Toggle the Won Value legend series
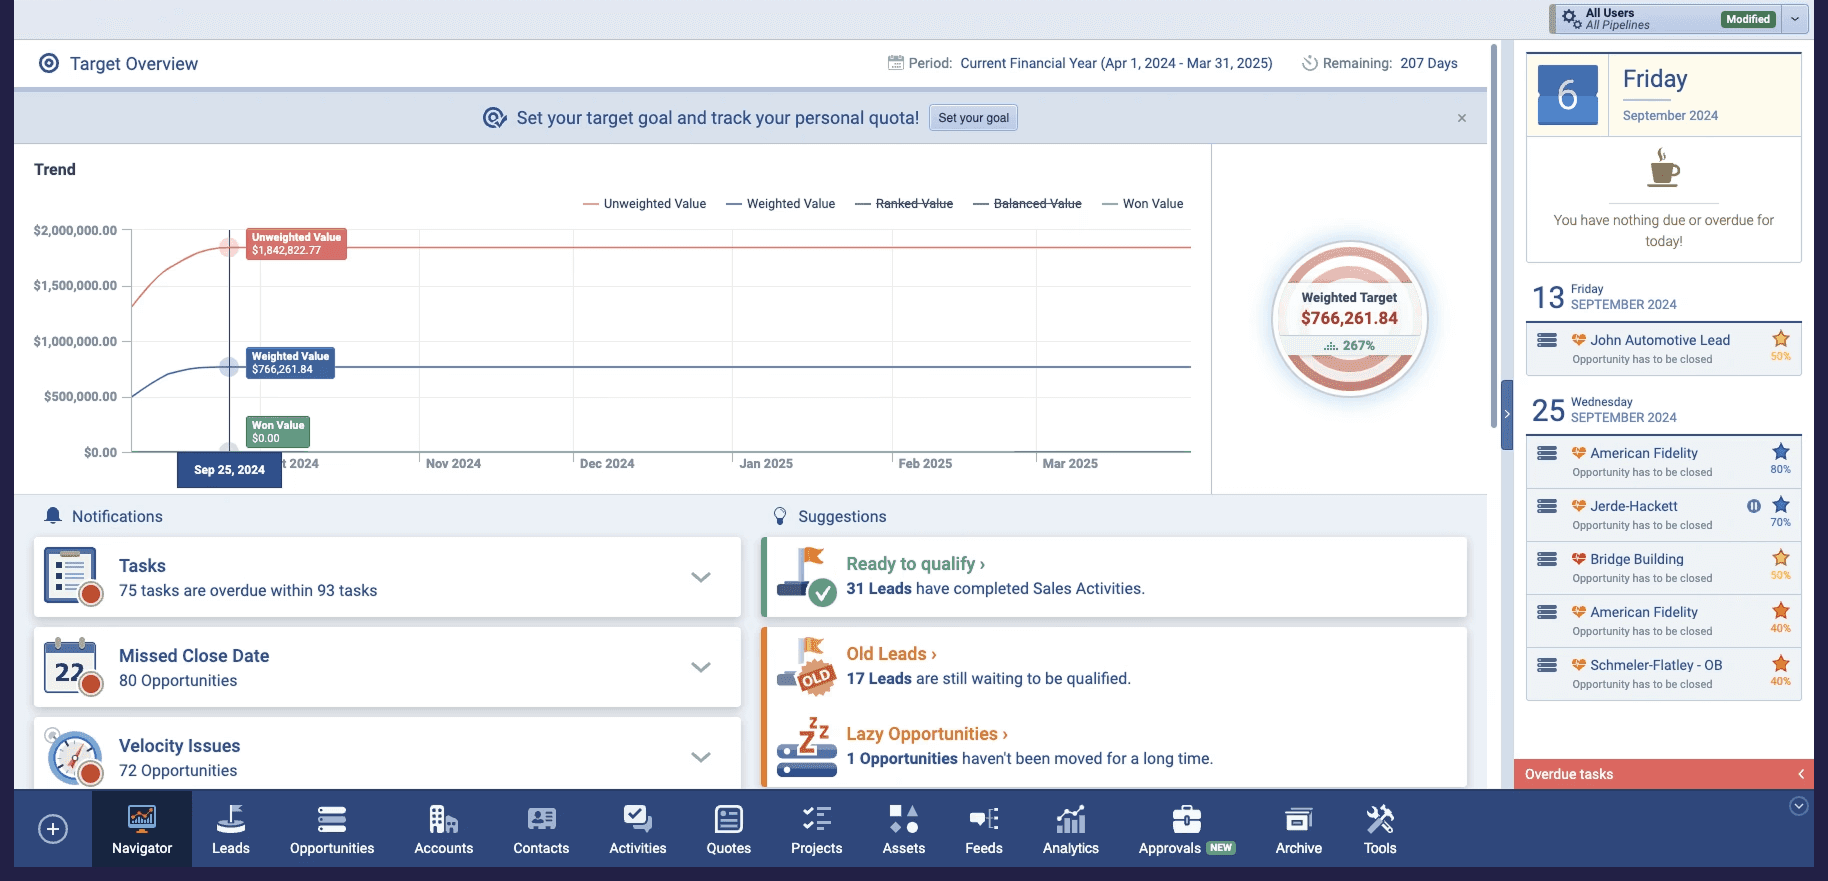 click(1142, 203)
